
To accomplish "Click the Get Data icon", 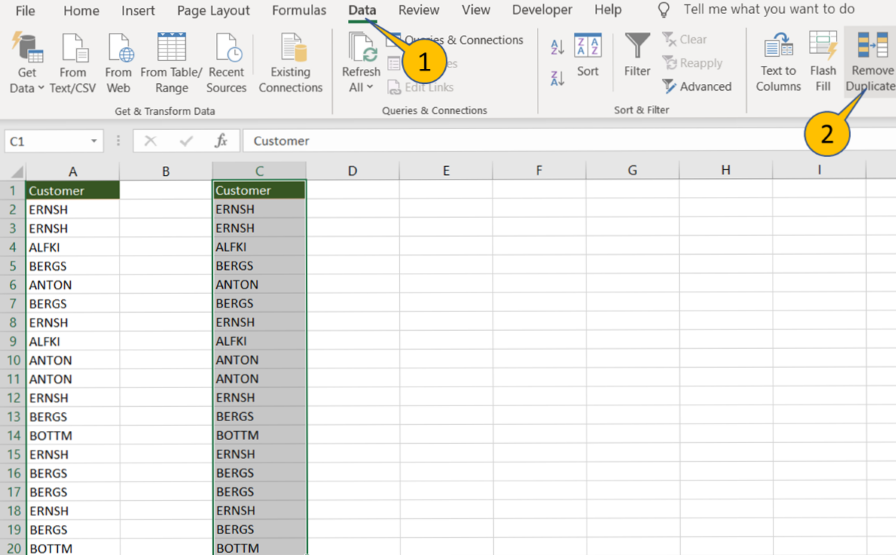I will point(27,48).
